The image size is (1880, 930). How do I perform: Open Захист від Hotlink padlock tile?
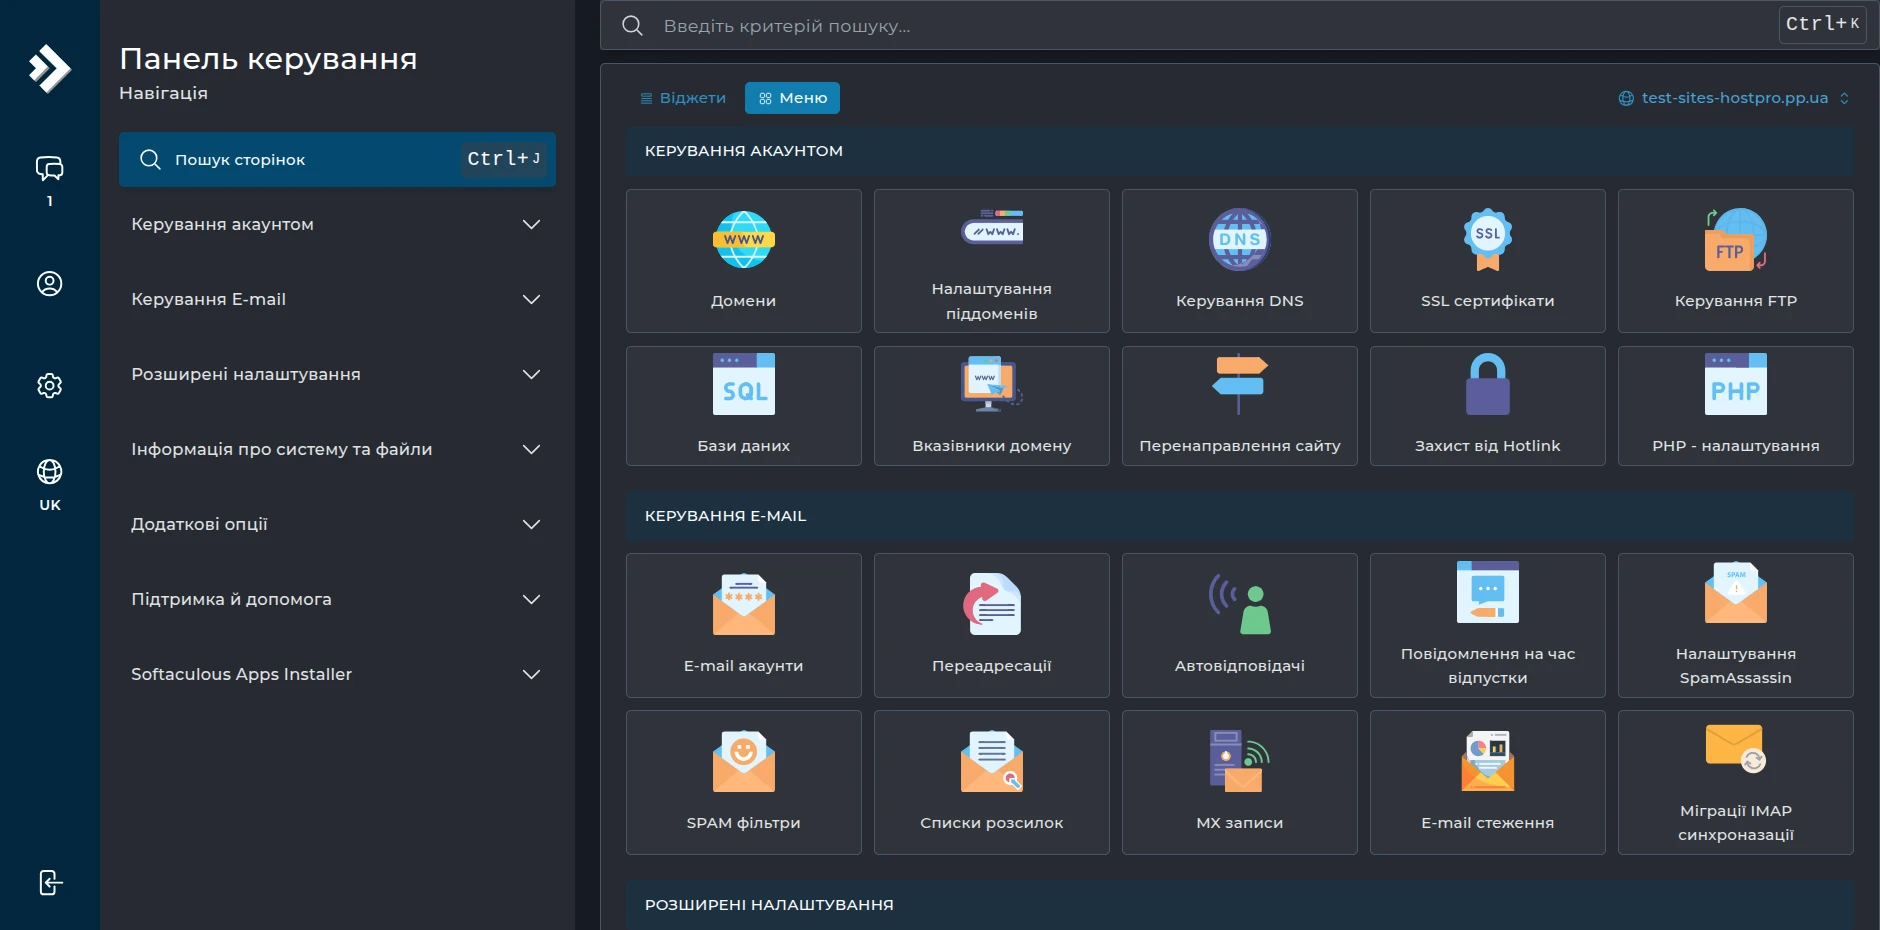1487,406
